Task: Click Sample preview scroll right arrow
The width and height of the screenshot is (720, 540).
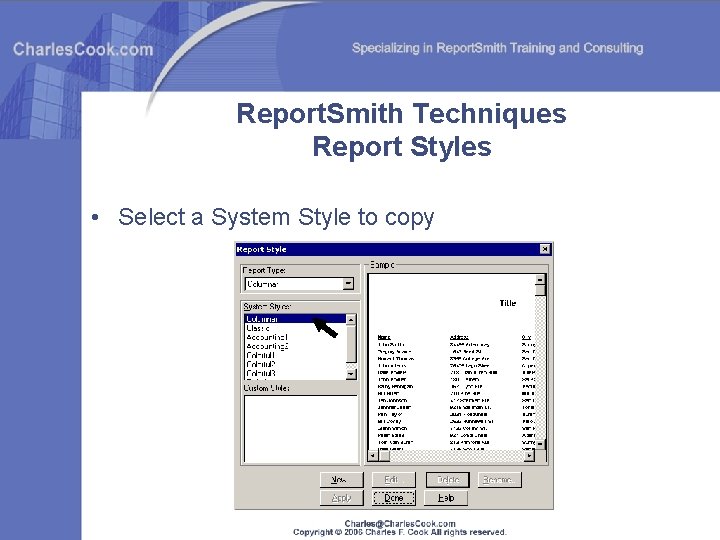Action: click(529, 456)
